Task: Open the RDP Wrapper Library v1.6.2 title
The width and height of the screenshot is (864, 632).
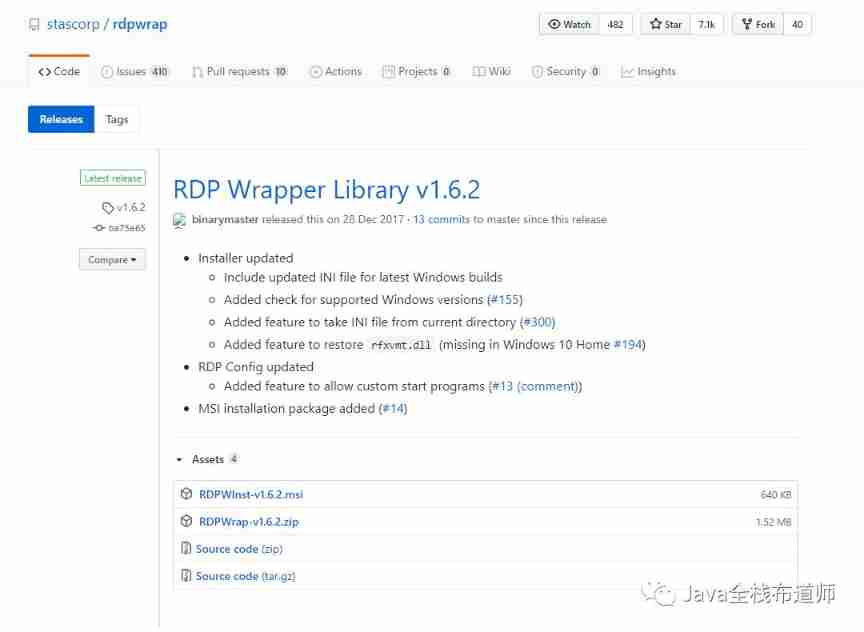Action: pos(327,190)
